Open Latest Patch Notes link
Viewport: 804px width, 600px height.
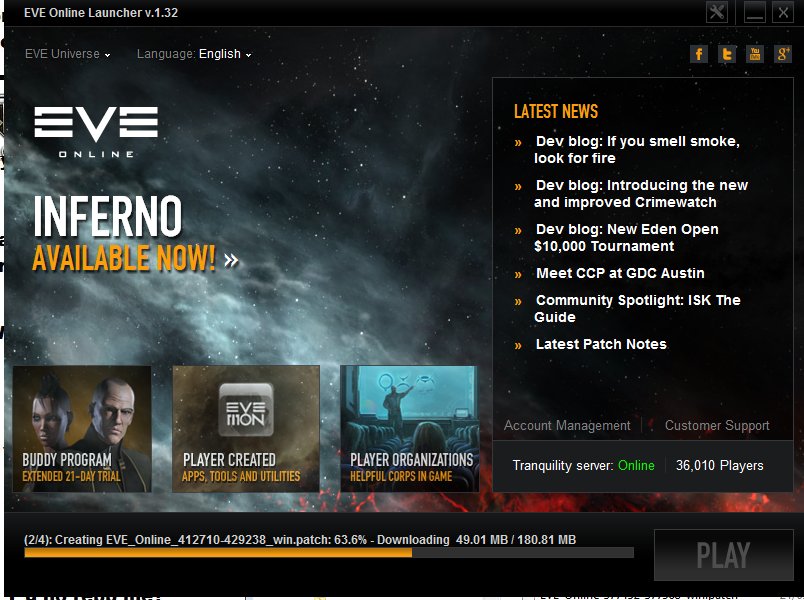601,344
